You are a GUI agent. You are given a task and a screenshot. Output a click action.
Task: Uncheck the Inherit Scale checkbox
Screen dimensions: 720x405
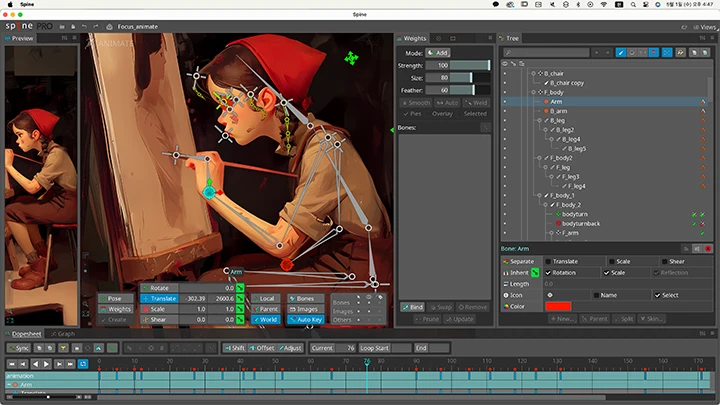point(607,273)
